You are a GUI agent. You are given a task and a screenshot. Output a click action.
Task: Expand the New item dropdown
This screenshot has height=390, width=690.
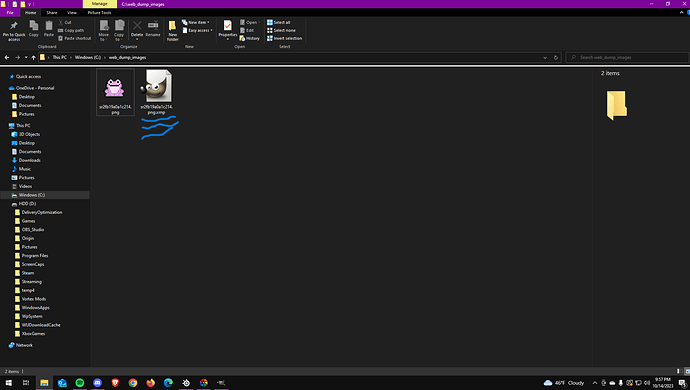[196, 22]
